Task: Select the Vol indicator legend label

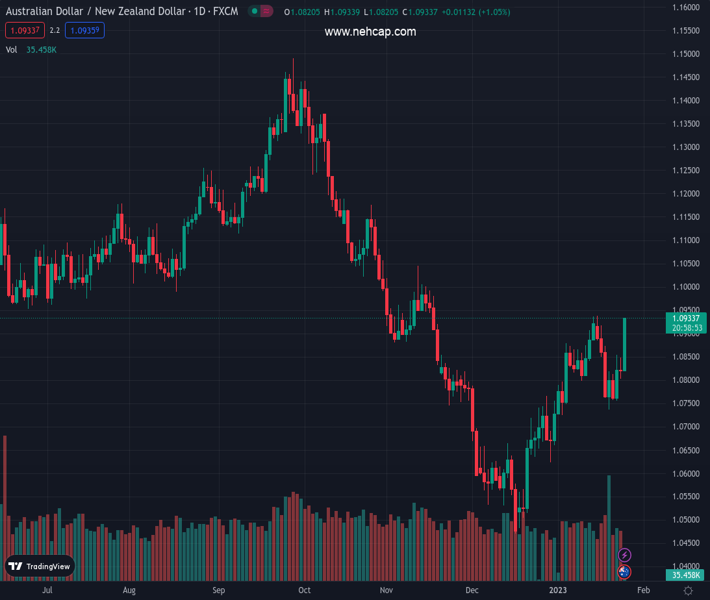Action: click(11, 49)
